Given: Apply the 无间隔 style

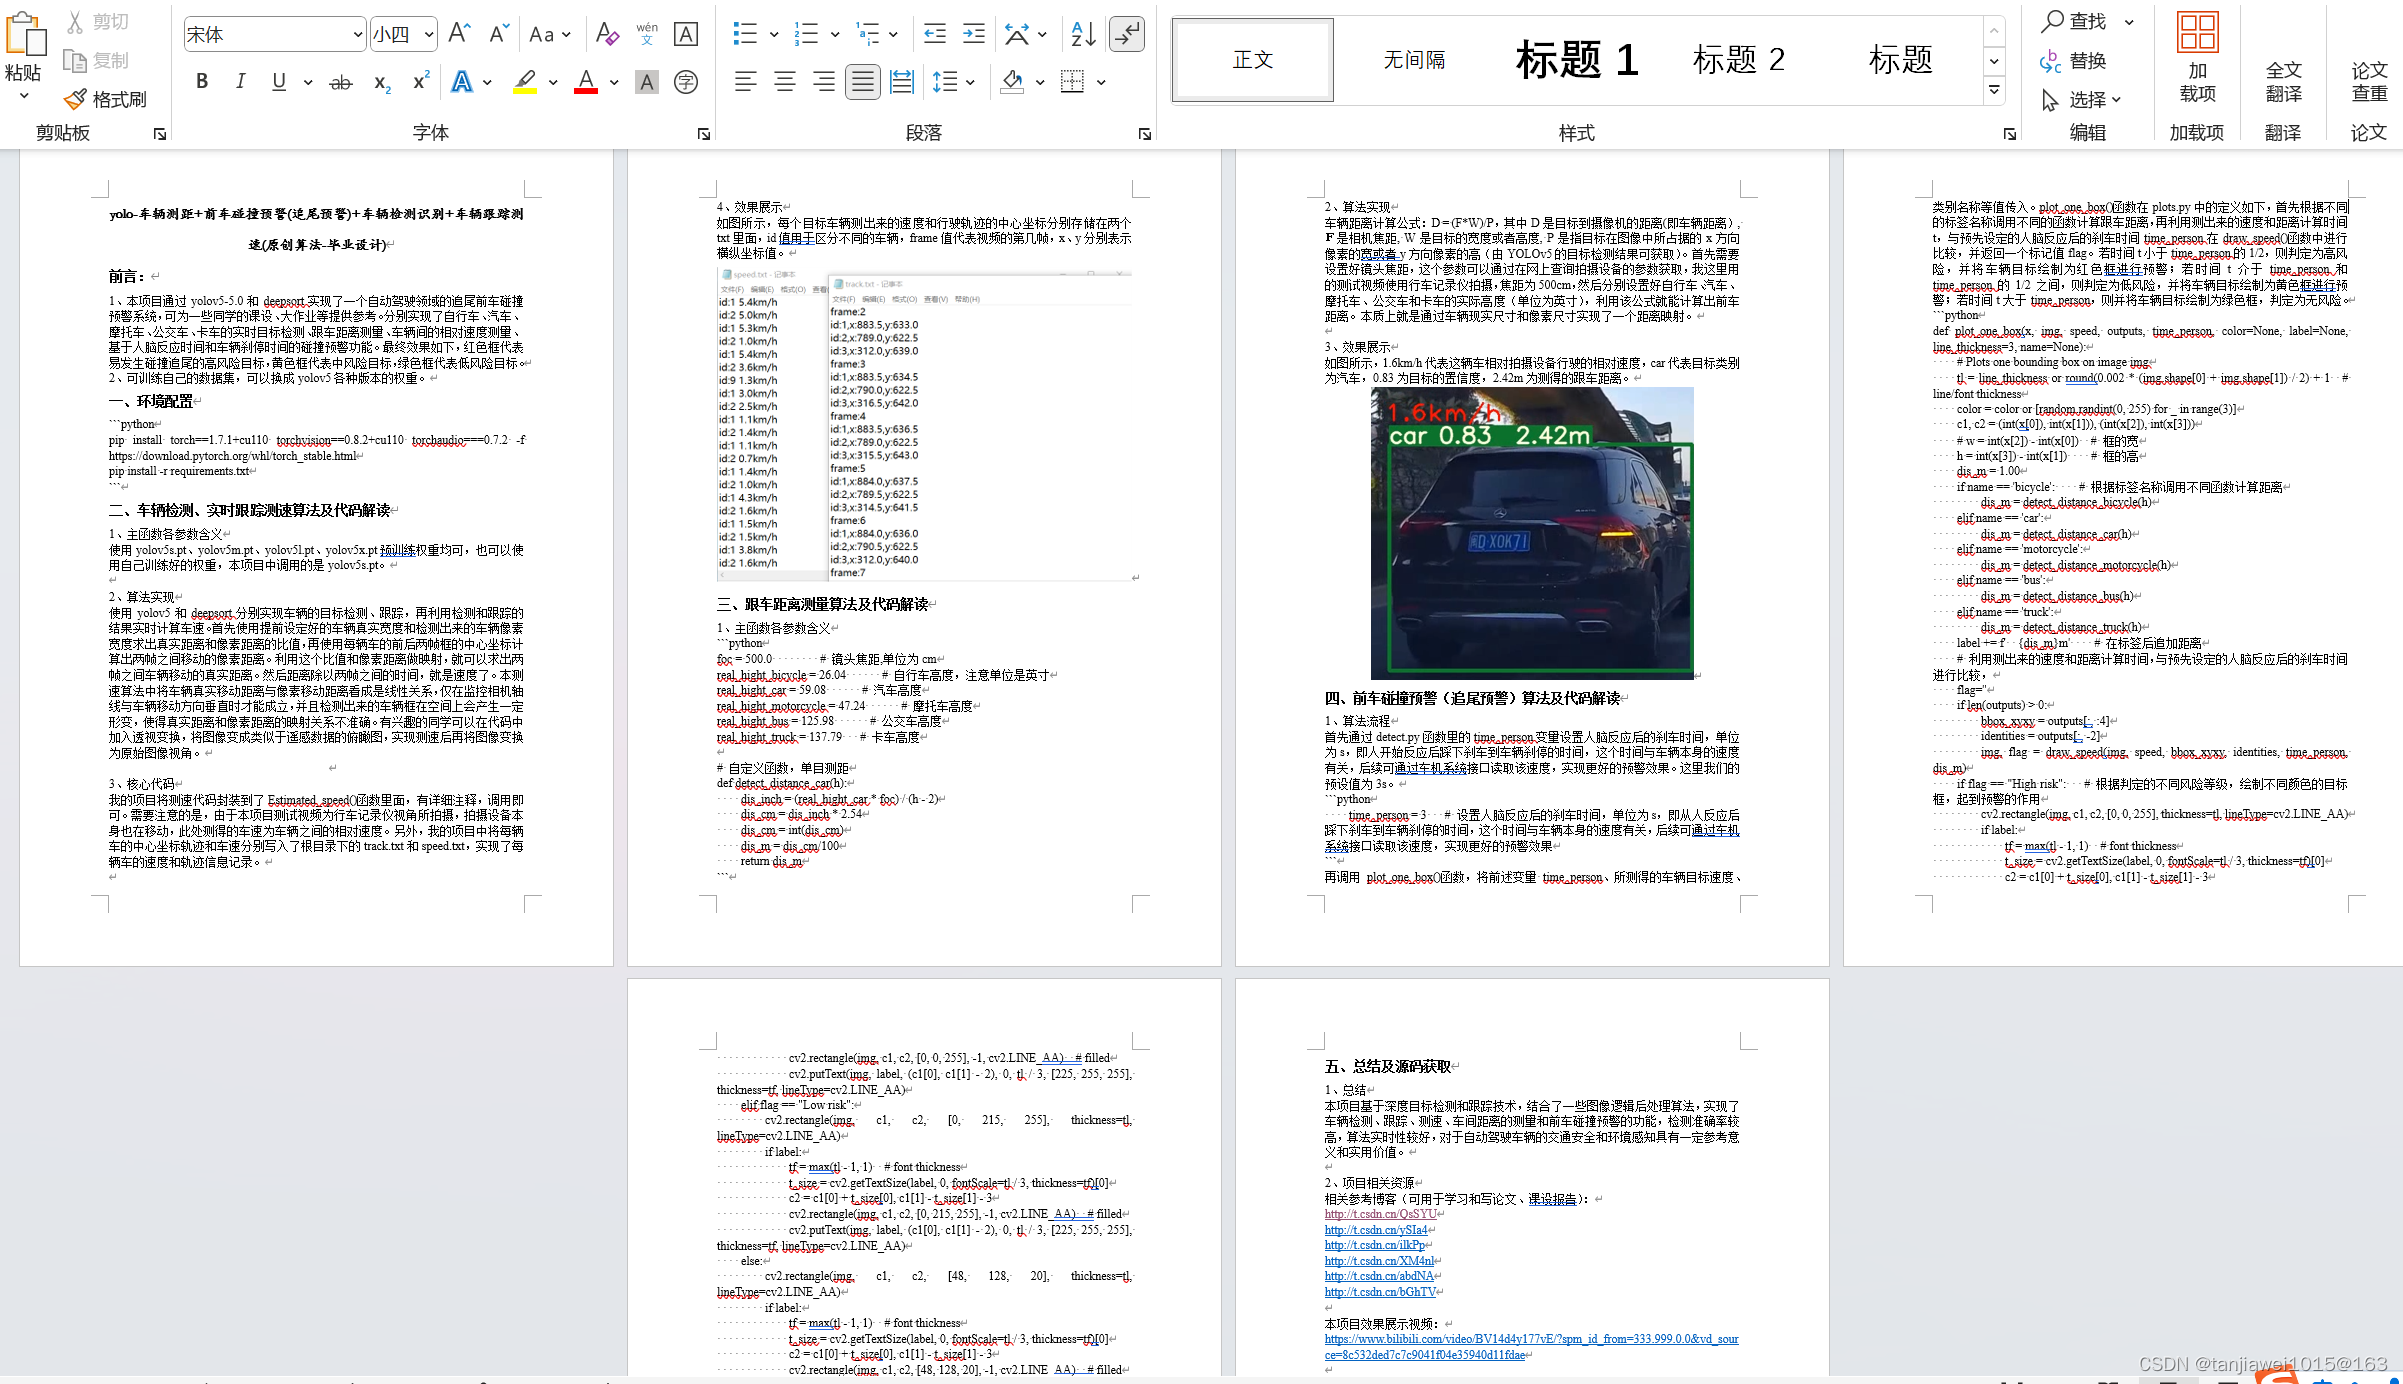Looking at the screenshot, I should 1414,60.
